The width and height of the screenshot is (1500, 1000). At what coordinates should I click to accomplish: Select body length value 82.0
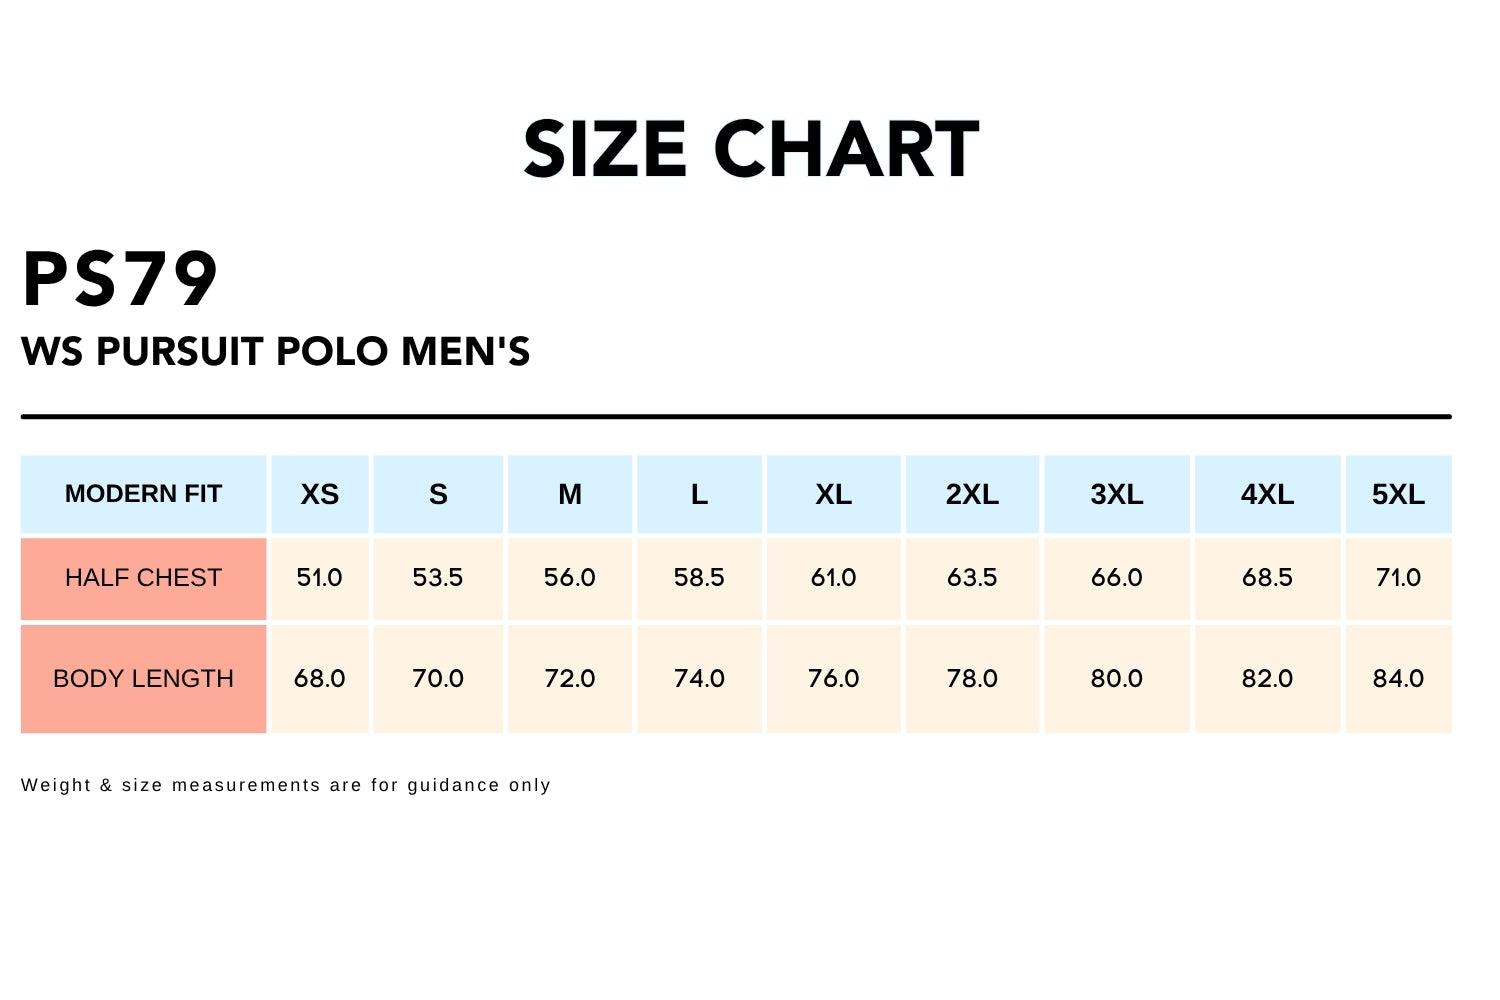(1267, 679)
